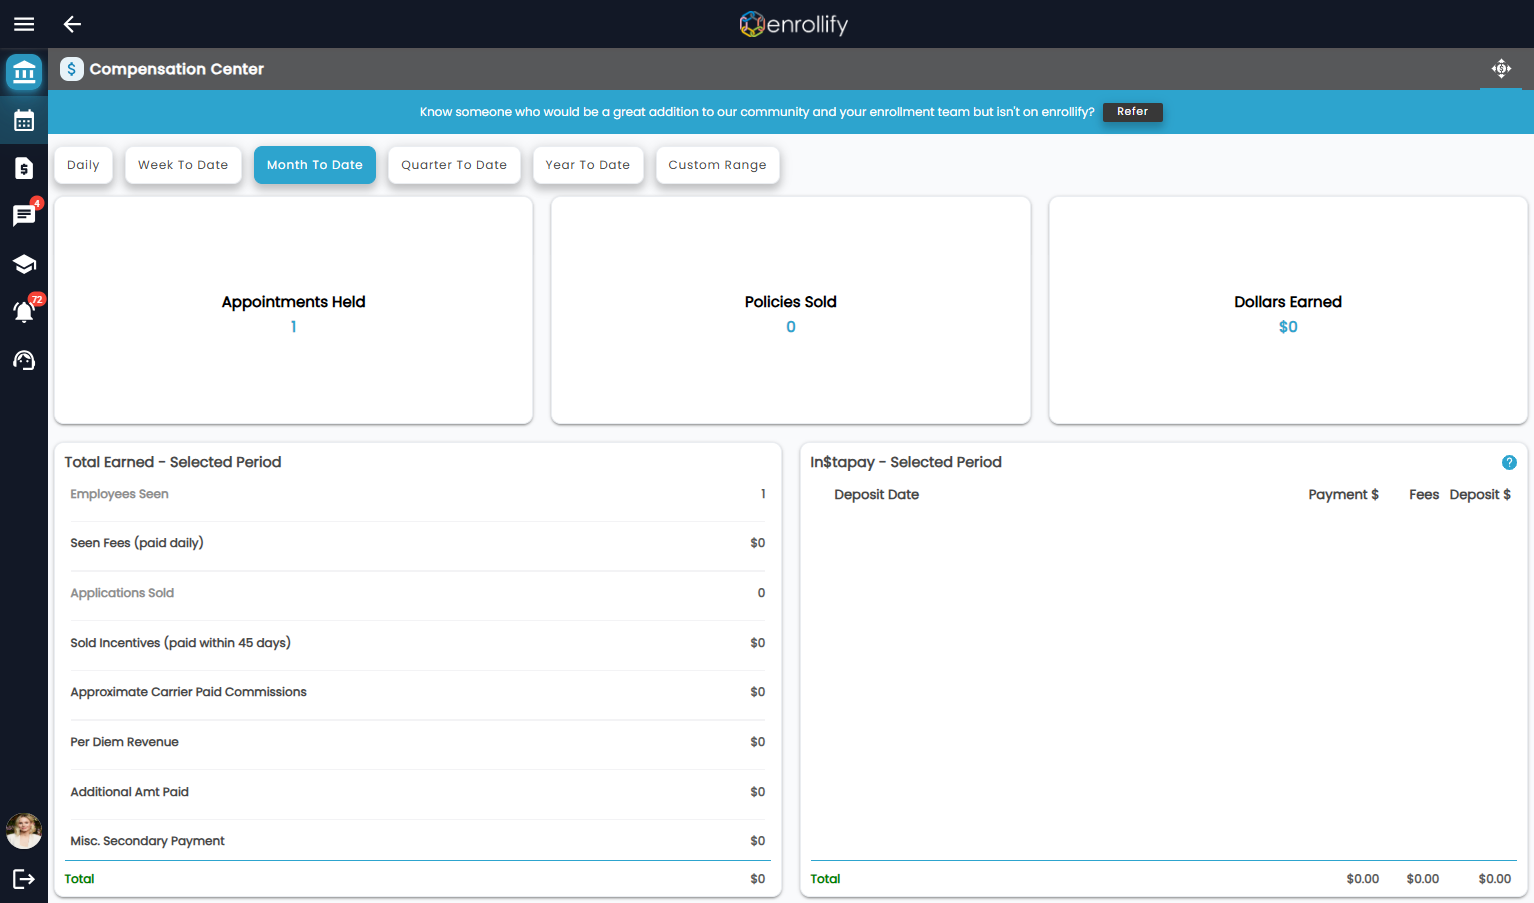Click the In$tapay help question icon
The height and width of the screenshot is (903, 1534).
click(1509, 462)
